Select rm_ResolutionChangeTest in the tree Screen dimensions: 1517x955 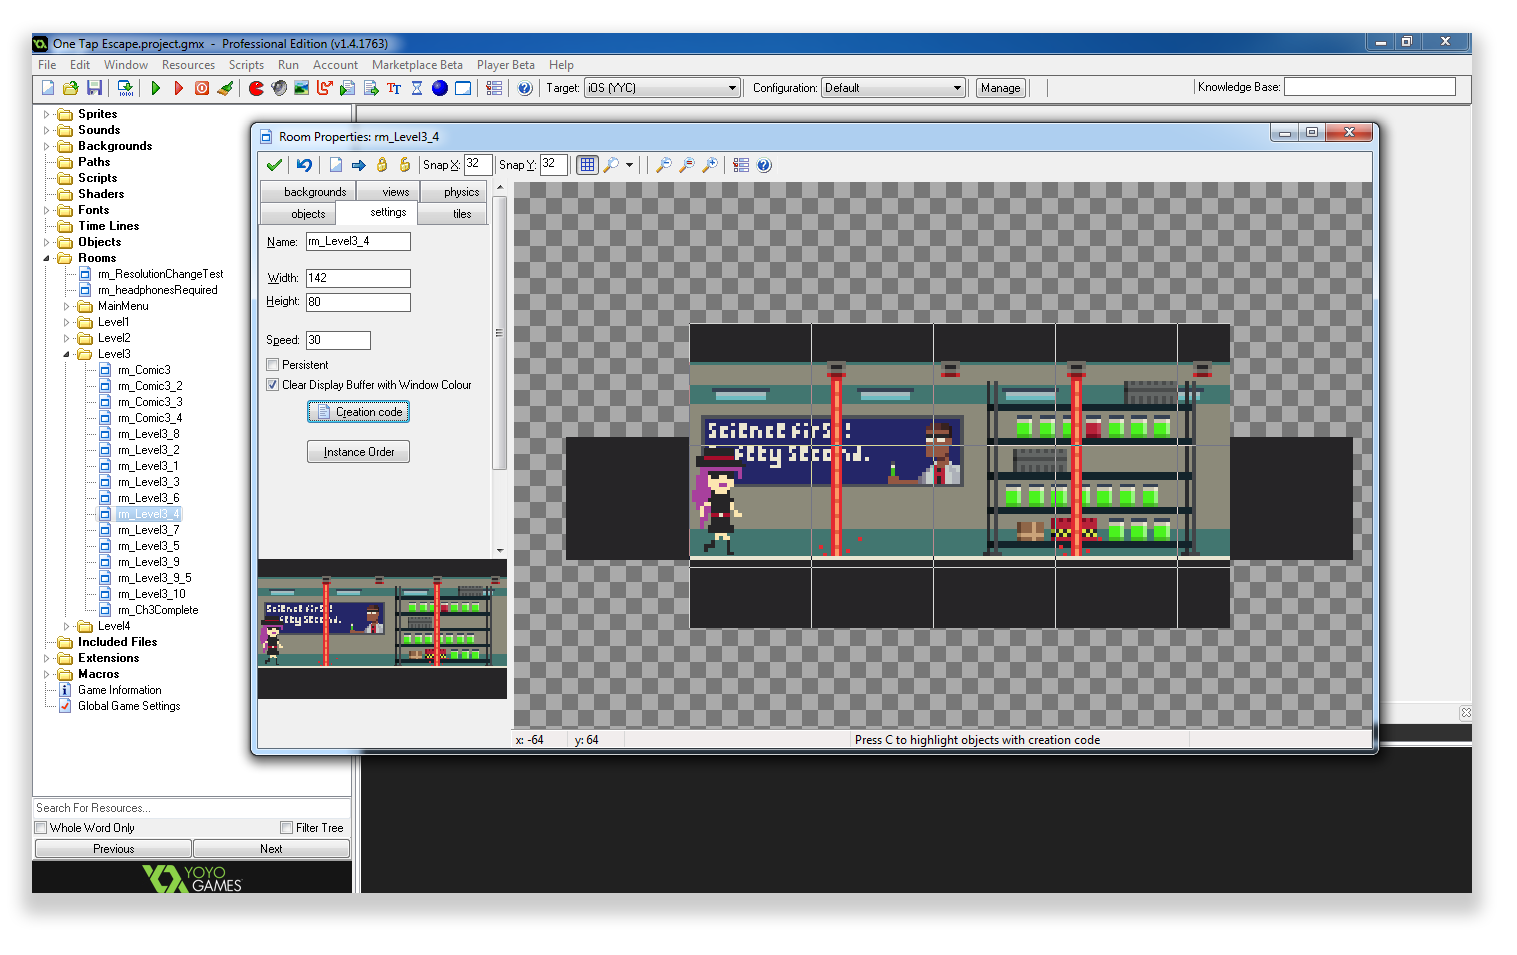tap(160, 274)
